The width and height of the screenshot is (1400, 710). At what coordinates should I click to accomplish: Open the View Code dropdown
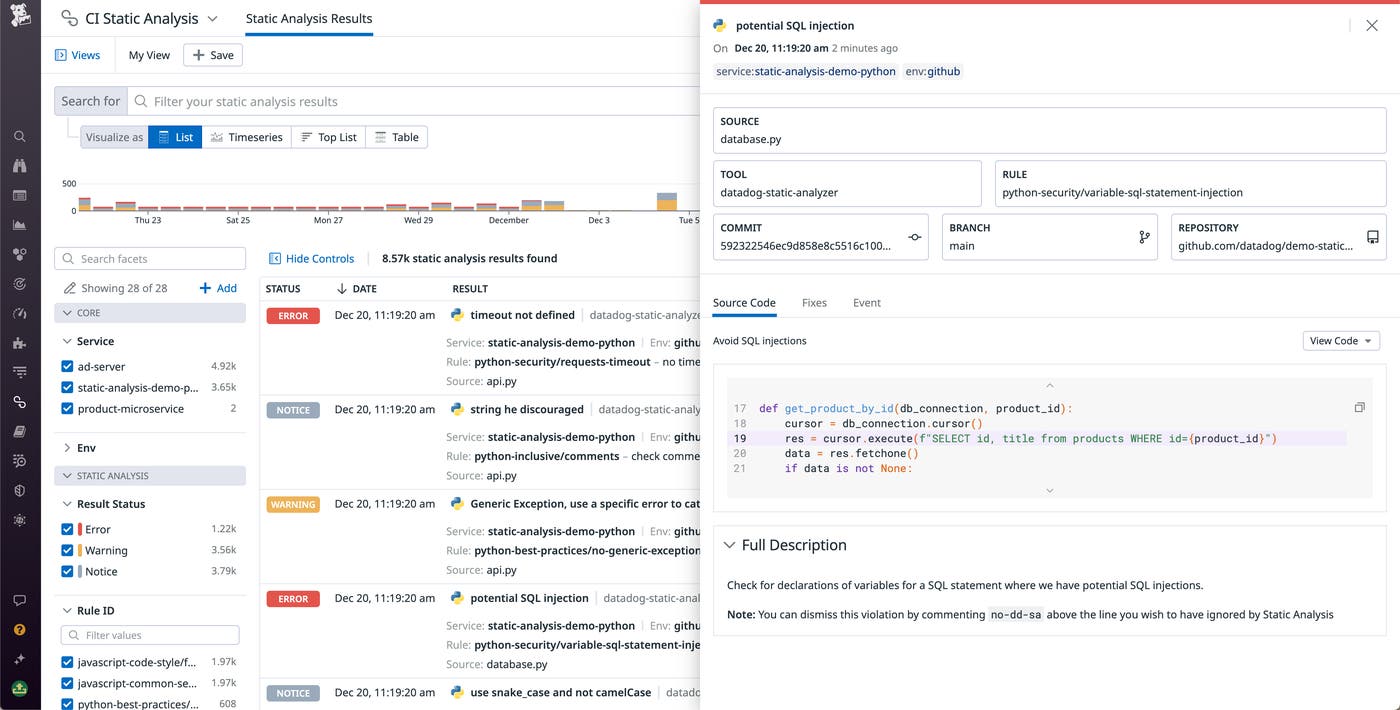pos(1340,340)
